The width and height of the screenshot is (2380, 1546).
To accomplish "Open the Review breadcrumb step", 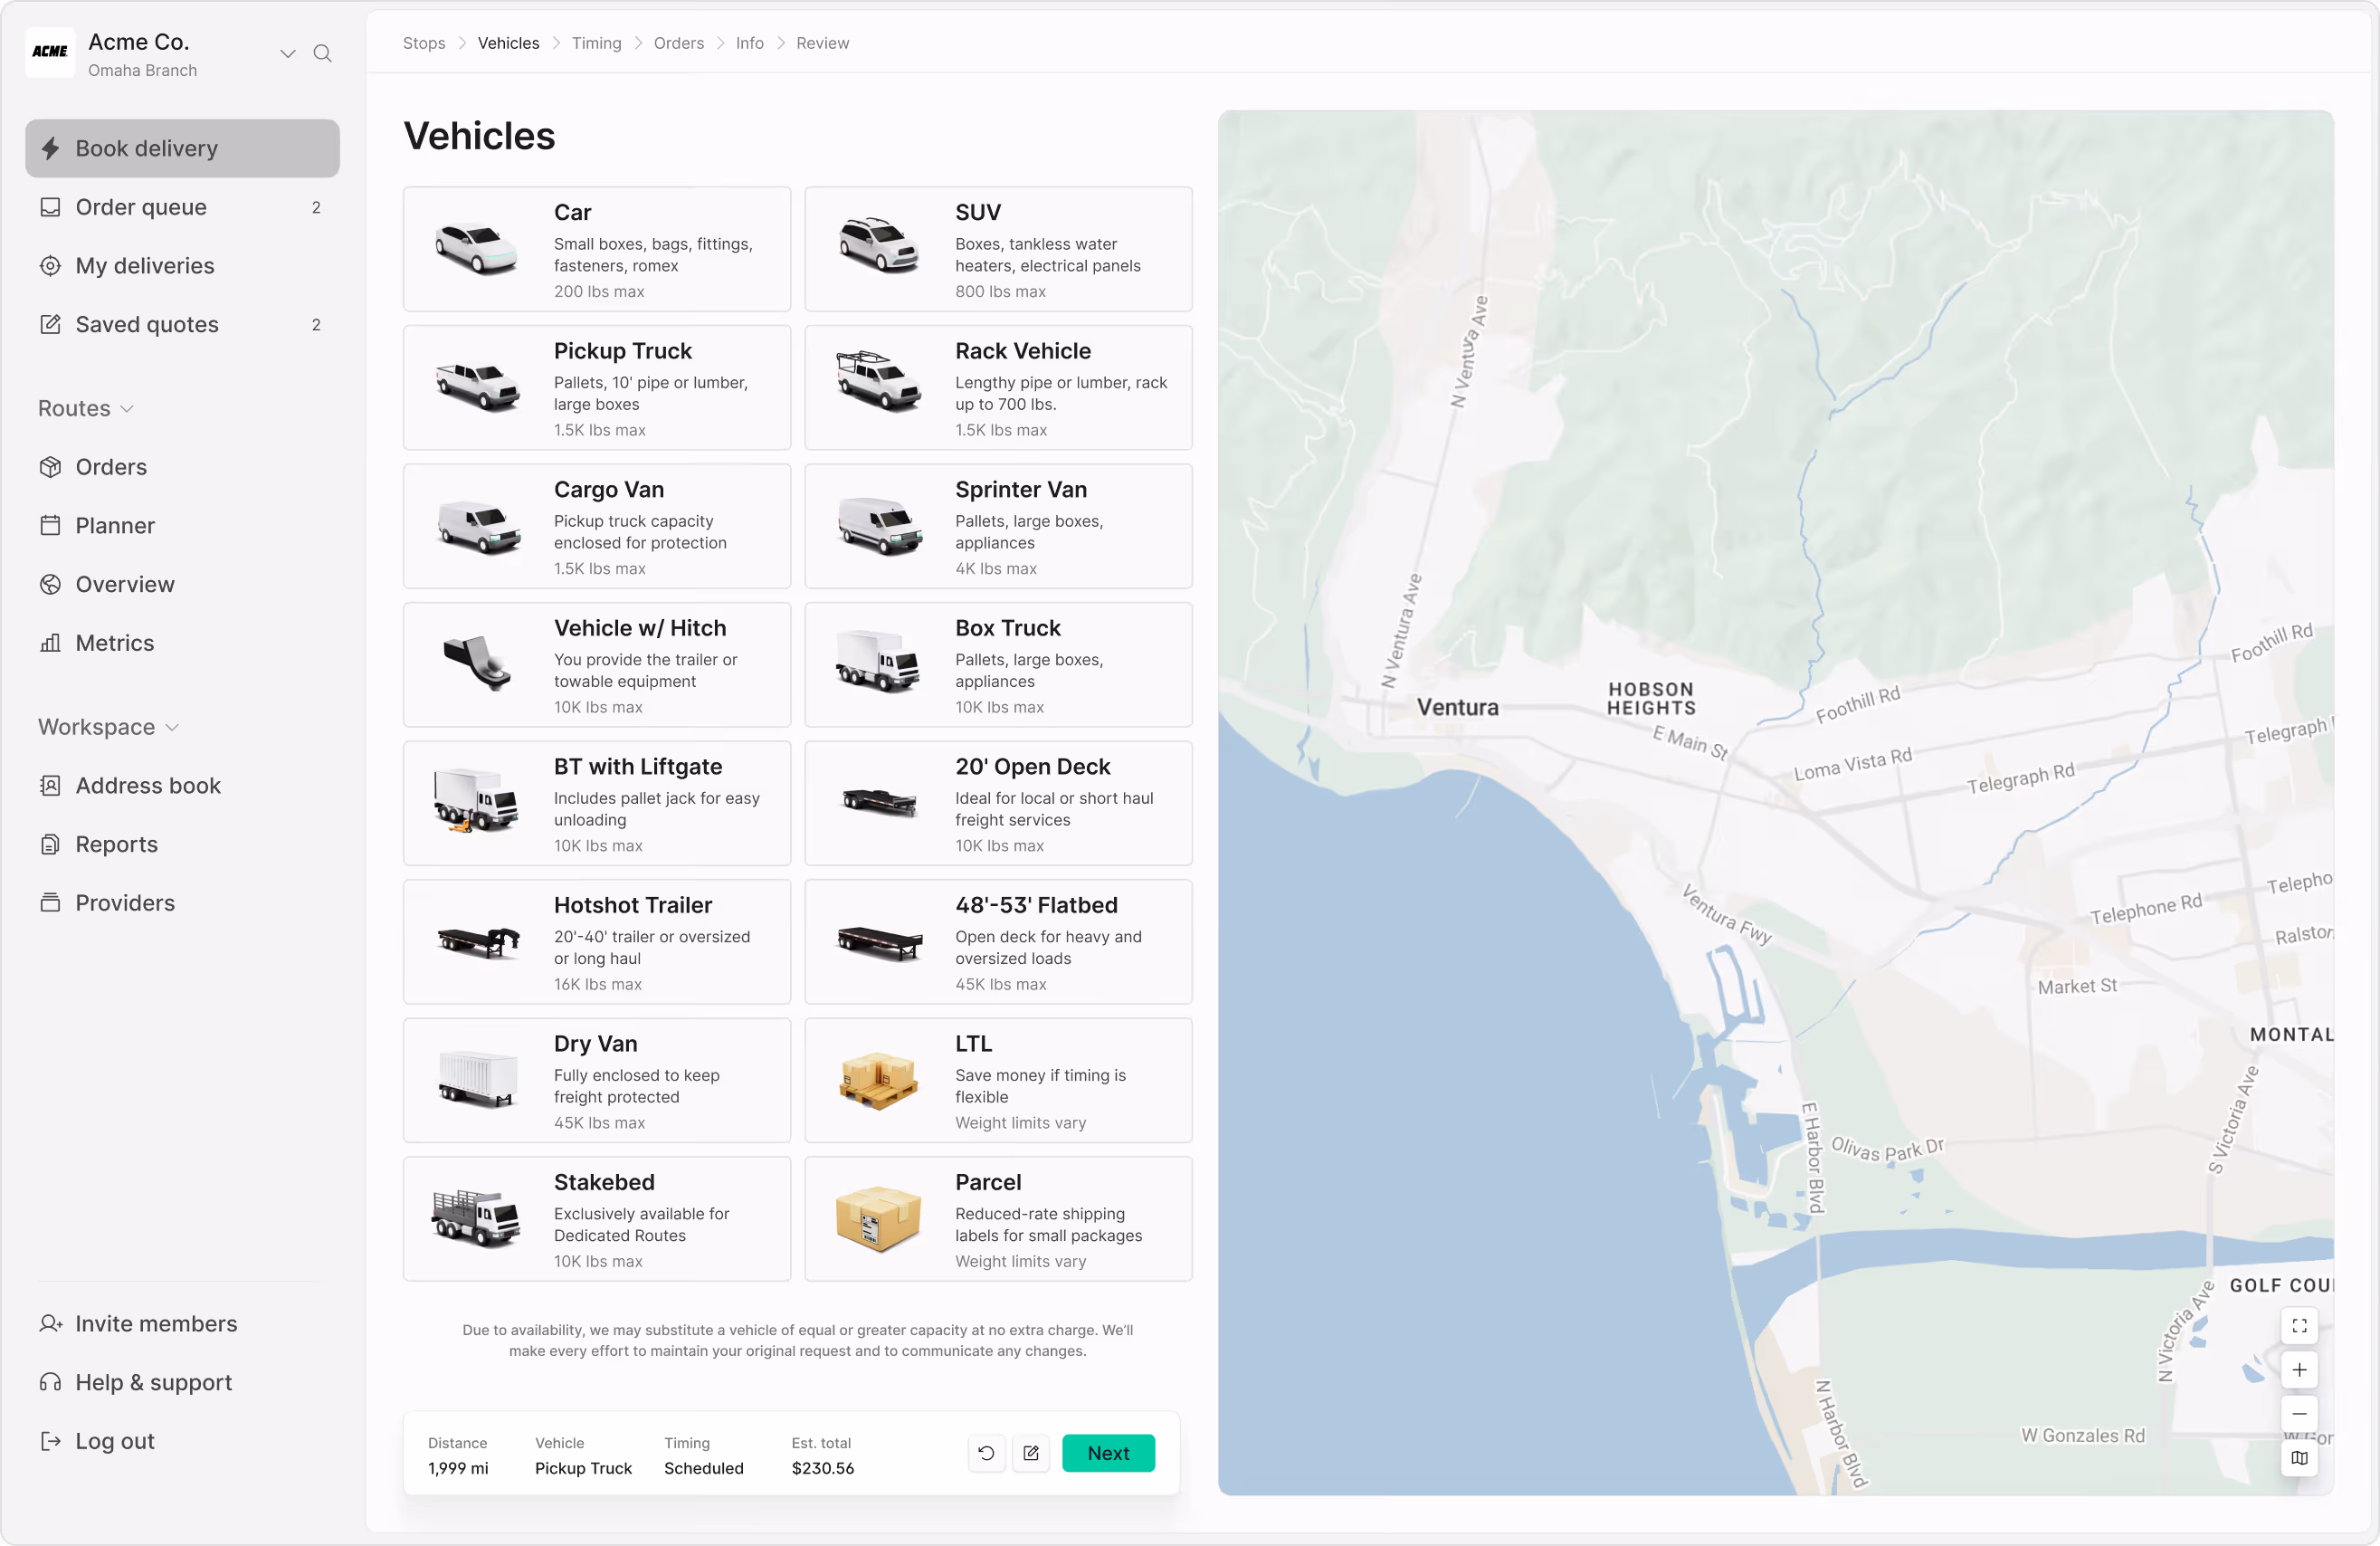I will pos(822,43).
